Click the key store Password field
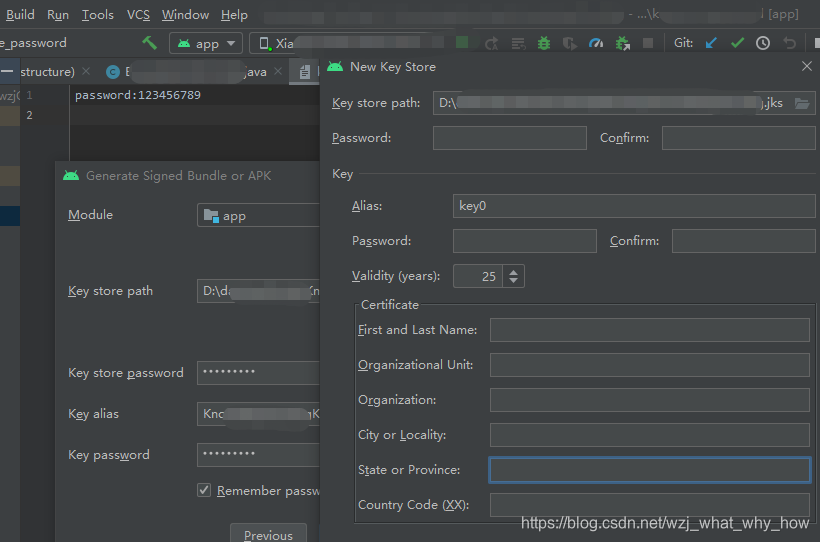This screenshot has height=542, width=820. 510,138
